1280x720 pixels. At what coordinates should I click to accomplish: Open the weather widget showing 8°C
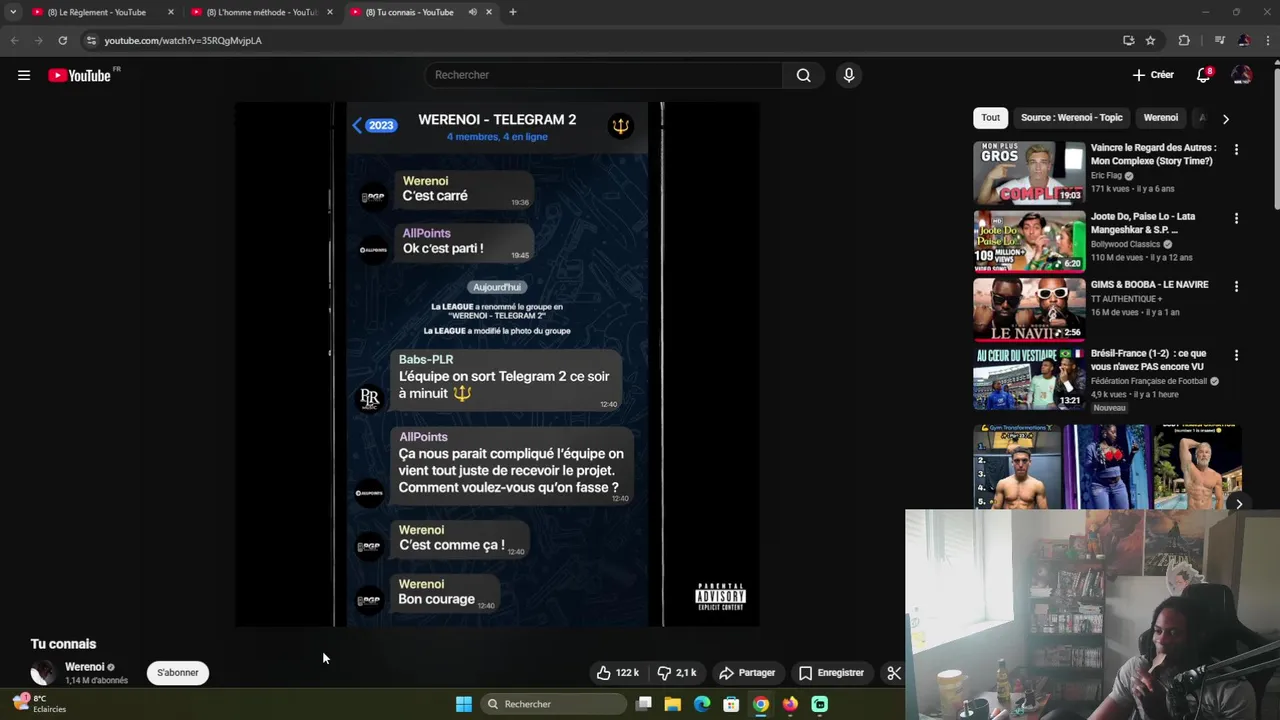pos(40,704)
